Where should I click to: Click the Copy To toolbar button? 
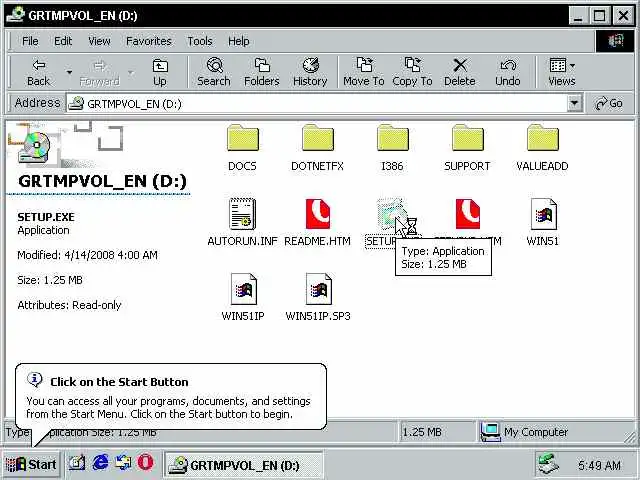click(412, 72)
